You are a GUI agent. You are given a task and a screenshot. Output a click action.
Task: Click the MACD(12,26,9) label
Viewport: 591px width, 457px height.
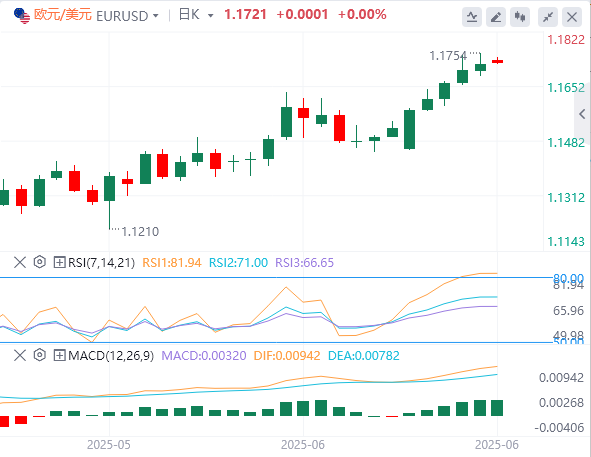pos(111,356)
